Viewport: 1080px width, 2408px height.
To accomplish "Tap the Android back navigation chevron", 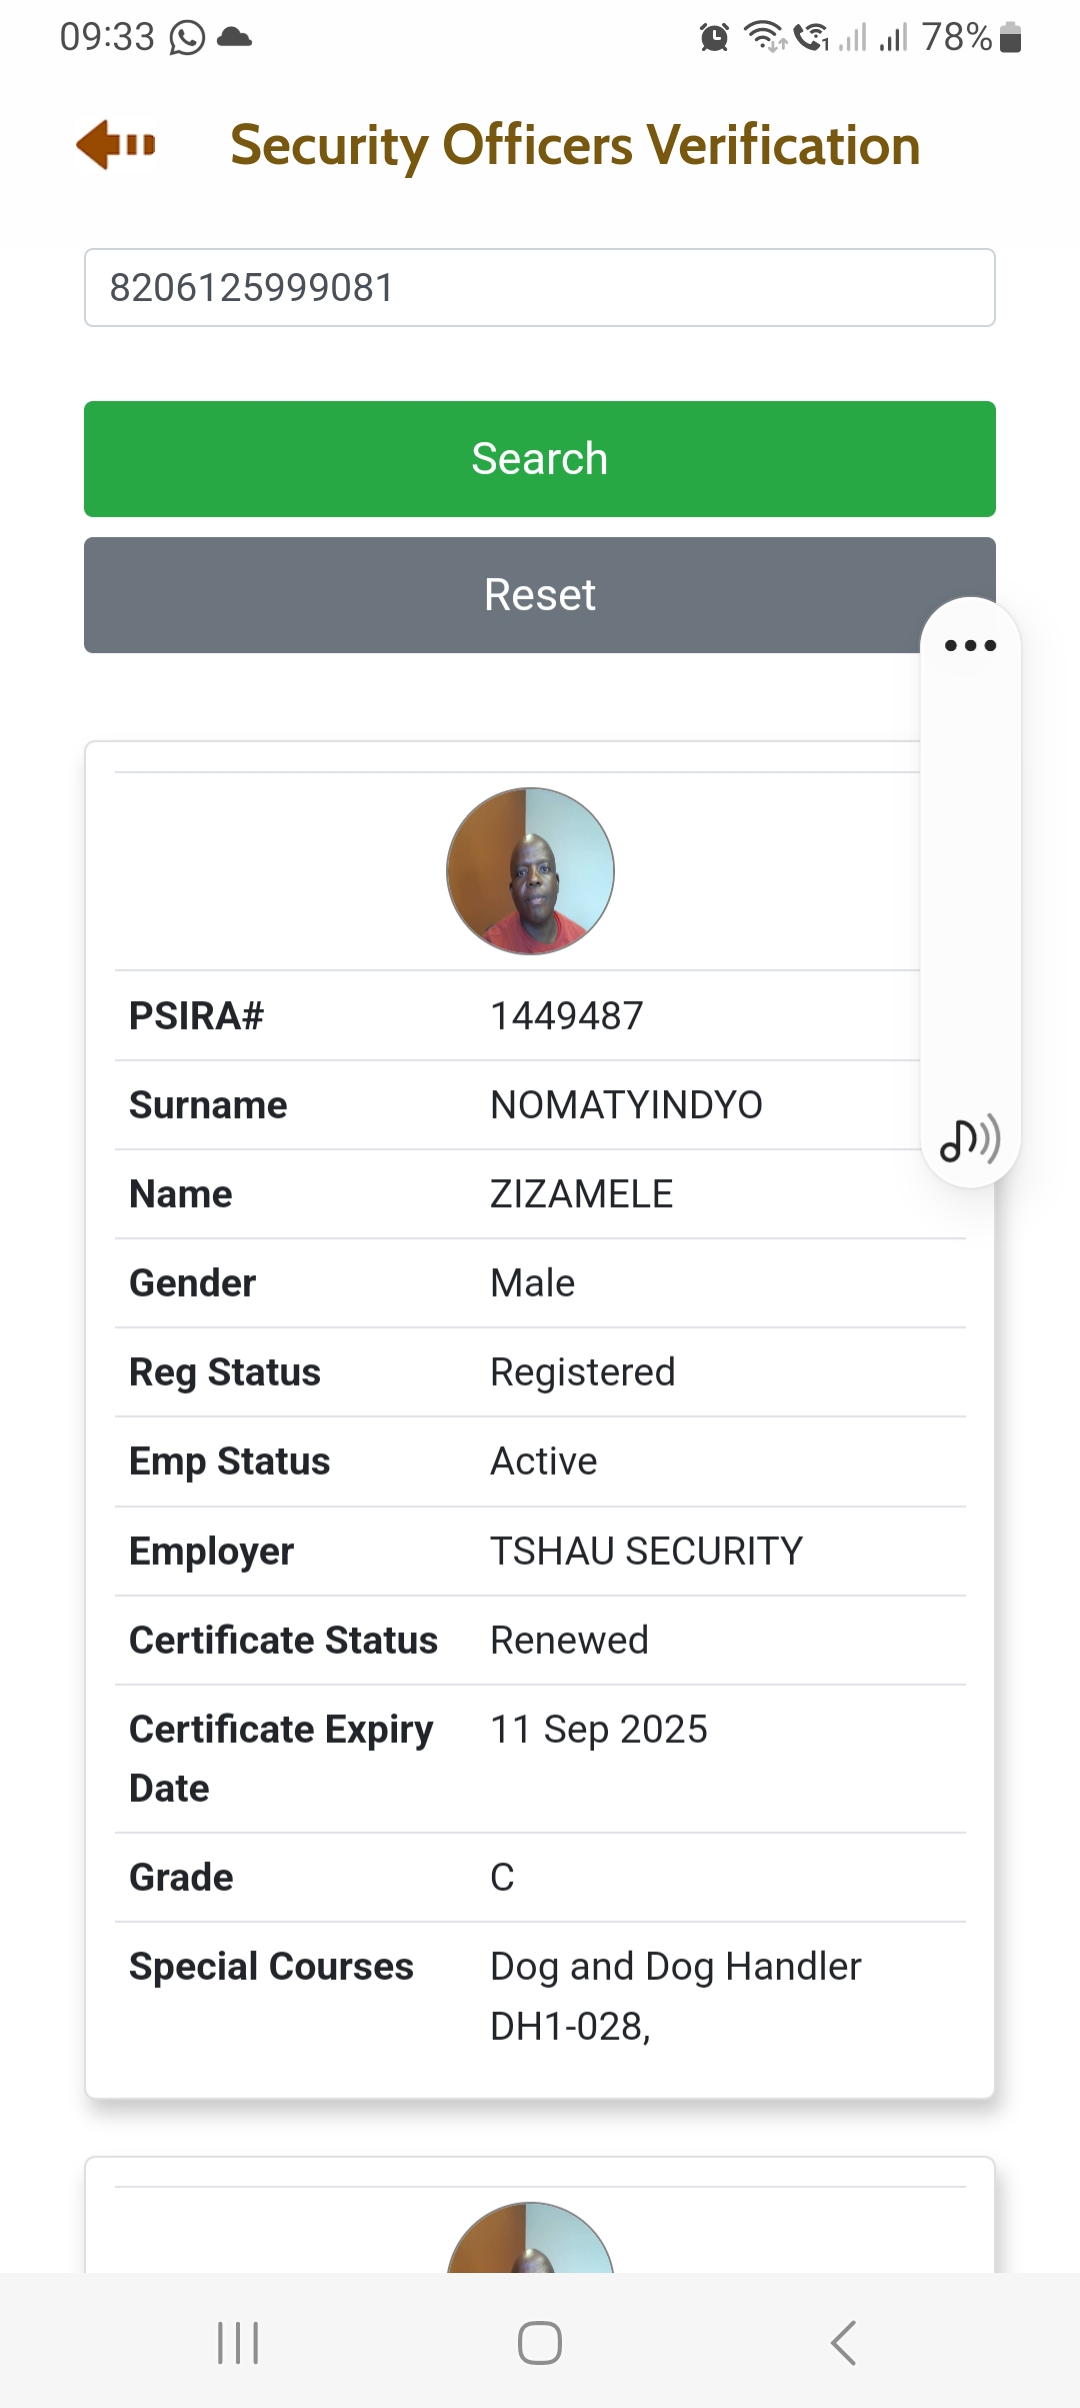I will click(843, 2343).
